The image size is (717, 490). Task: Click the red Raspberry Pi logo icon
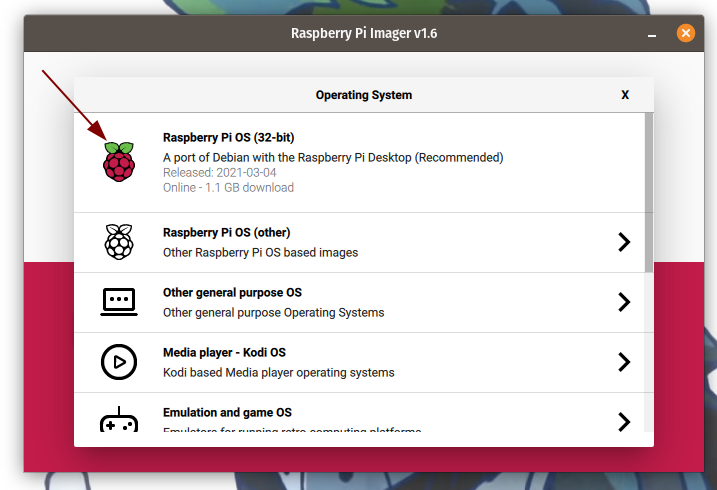(x=119, y=162)
